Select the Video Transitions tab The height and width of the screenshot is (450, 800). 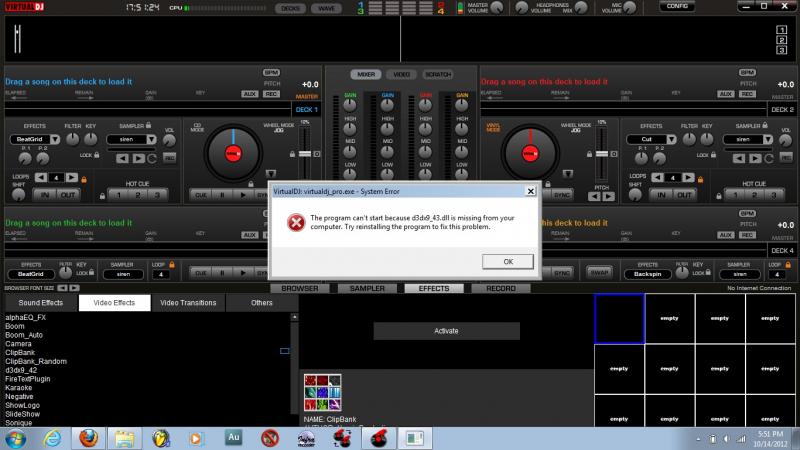(x=188, y=303)
